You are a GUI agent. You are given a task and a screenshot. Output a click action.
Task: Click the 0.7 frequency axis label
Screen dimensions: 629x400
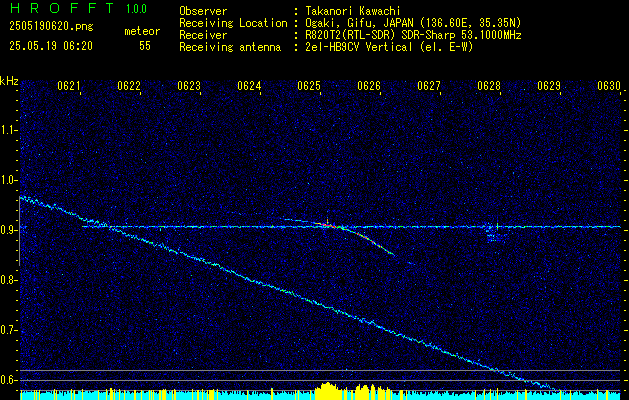coord(8,330)
